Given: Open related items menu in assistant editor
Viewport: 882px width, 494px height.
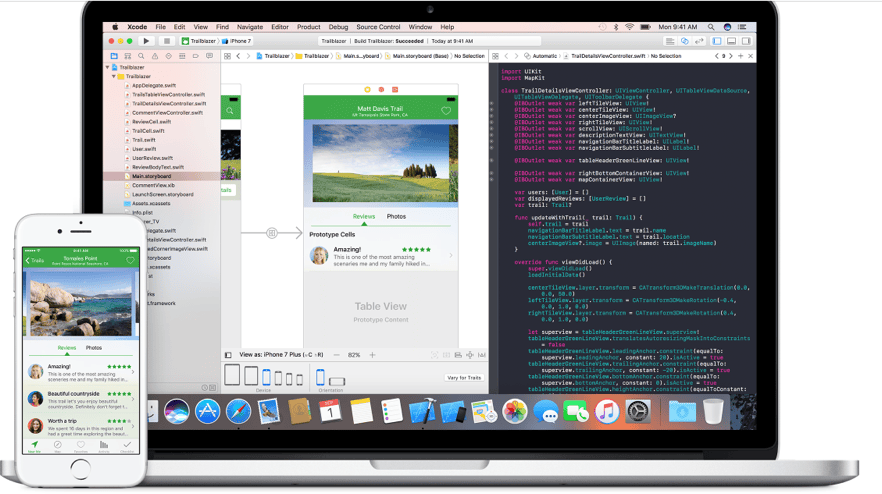Looking at the screenshot, I should coord(495,56).
